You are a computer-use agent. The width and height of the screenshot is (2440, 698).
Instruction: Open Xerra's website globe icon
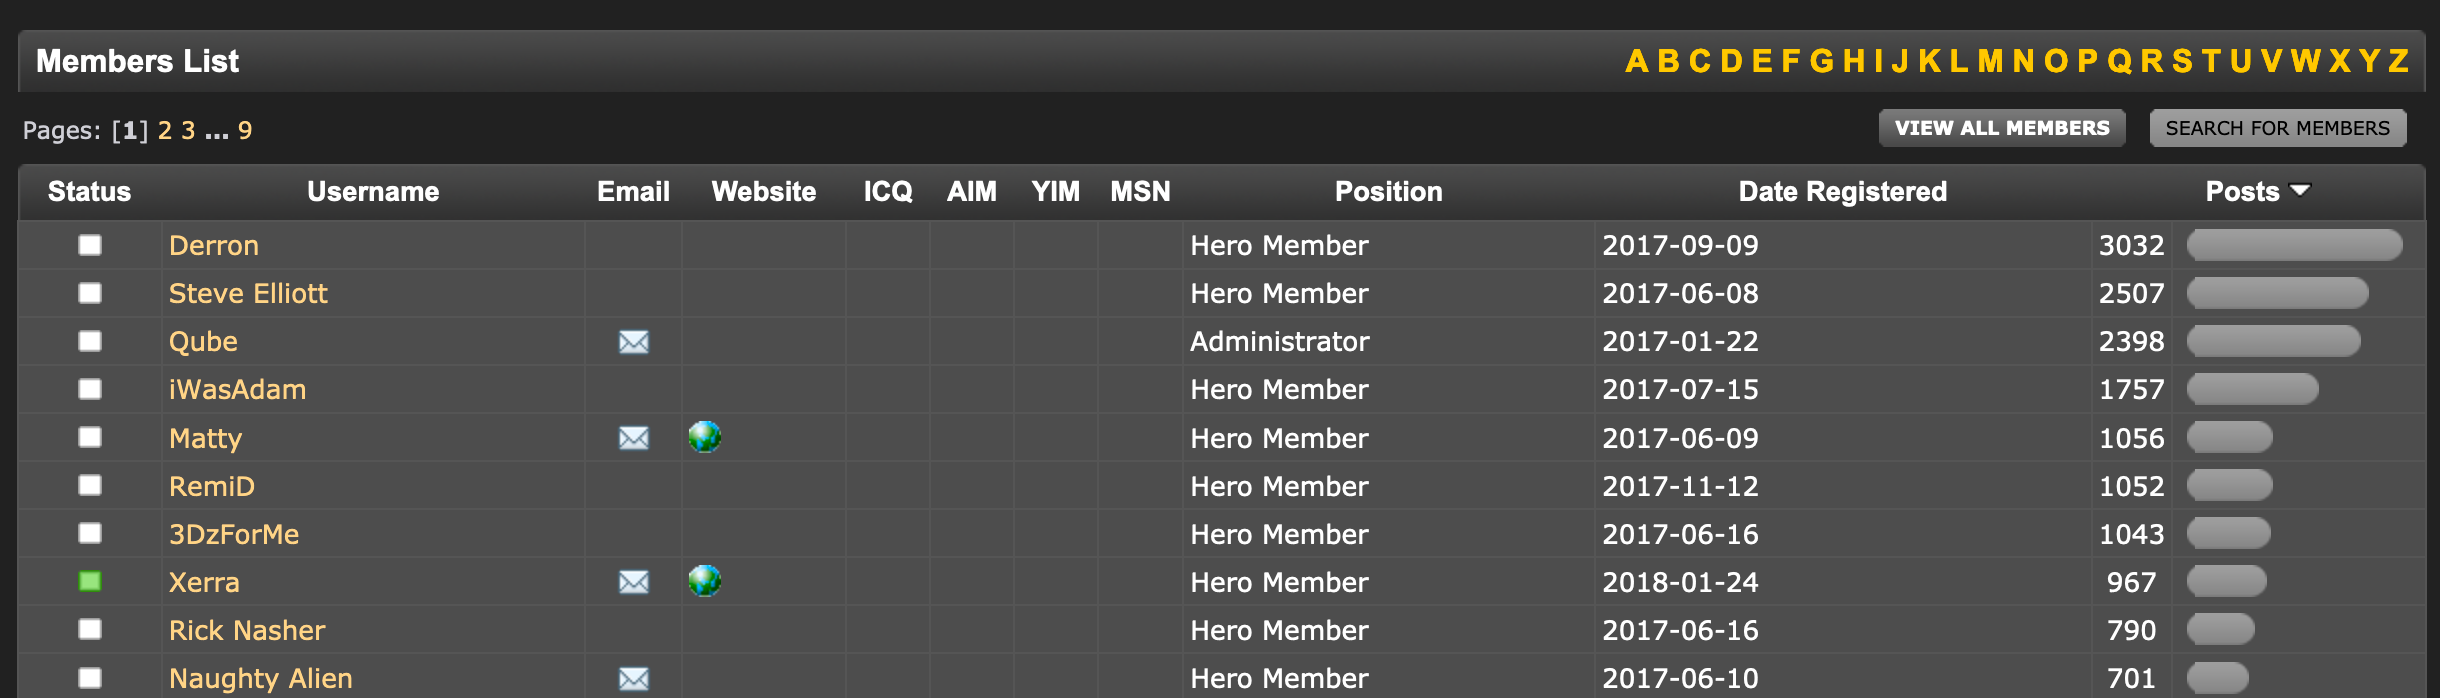point(705,581)
